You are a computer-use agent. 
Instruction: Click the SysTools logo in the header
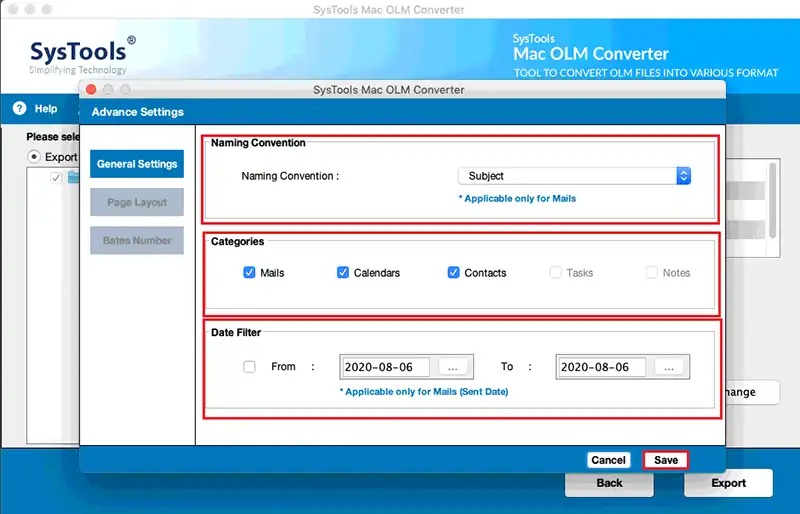point(82,55)
